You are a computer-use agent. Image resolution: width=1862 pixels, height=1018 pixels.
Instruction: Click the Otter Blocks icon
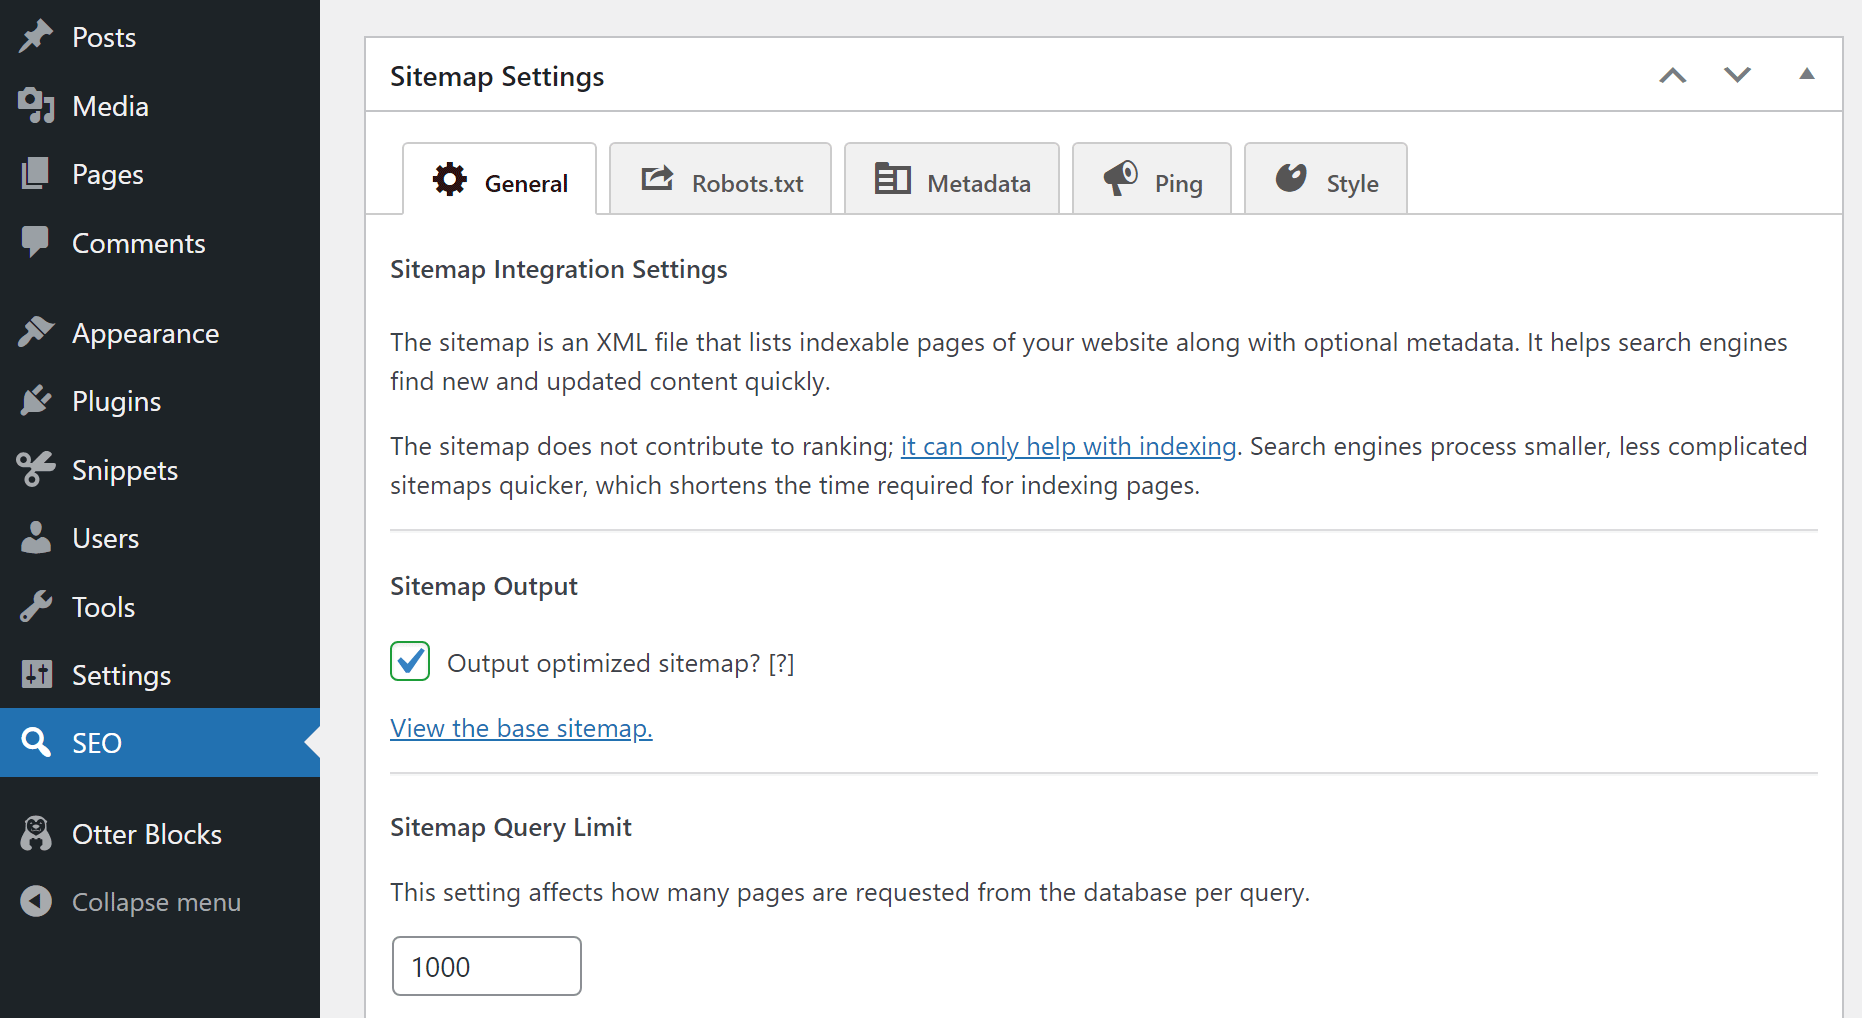pos(36,834)
